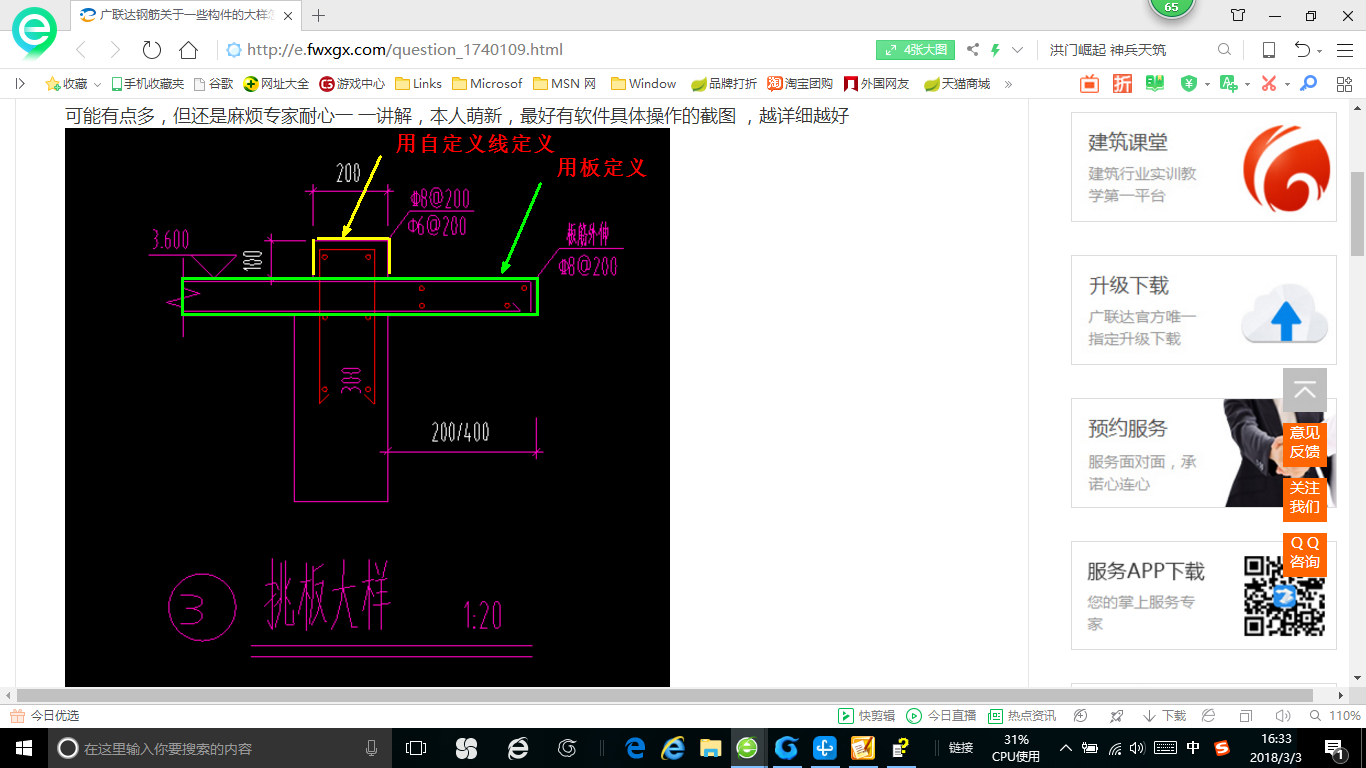
Task: Expand more bookmarks double chevron
Action: (x=1008, y=84)
